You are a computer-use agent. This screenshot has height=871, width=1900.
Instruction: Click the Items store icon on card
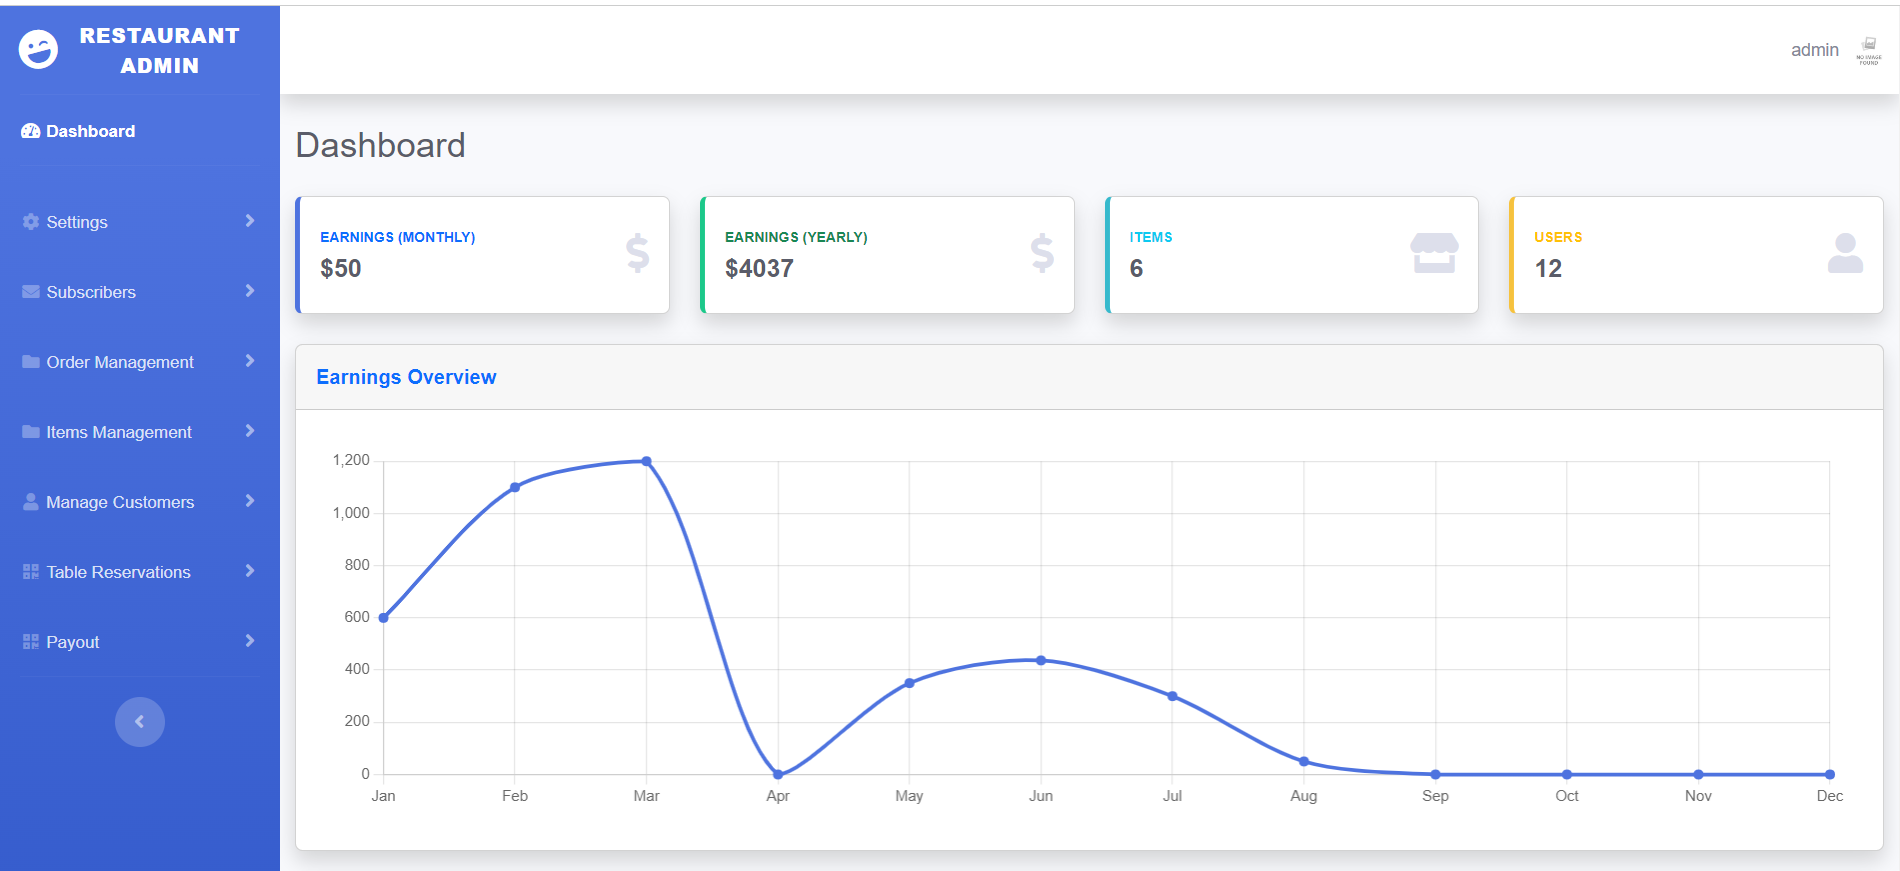tap(1434, 253)
